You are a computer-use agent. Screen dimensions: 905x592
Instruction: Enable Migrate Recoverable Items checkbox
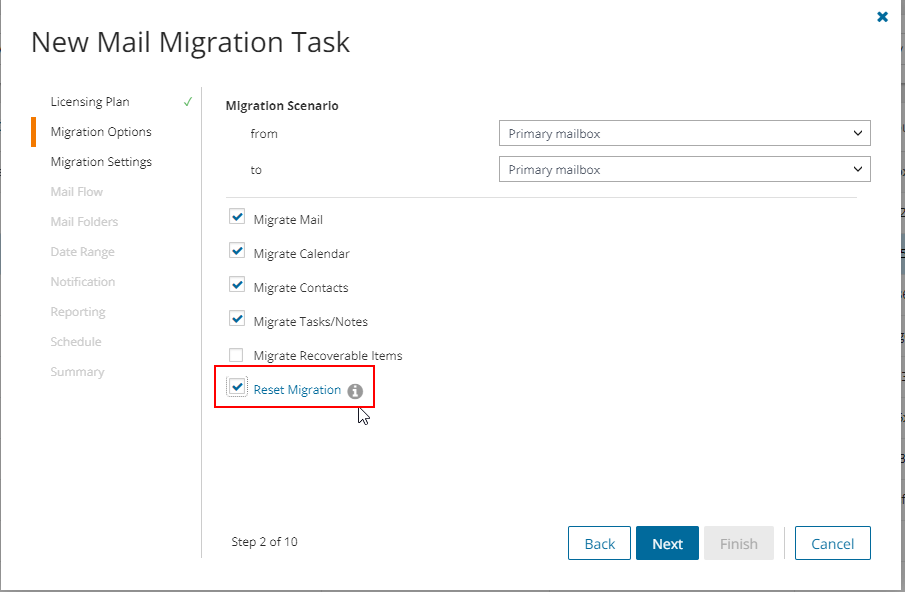[236, 354]
